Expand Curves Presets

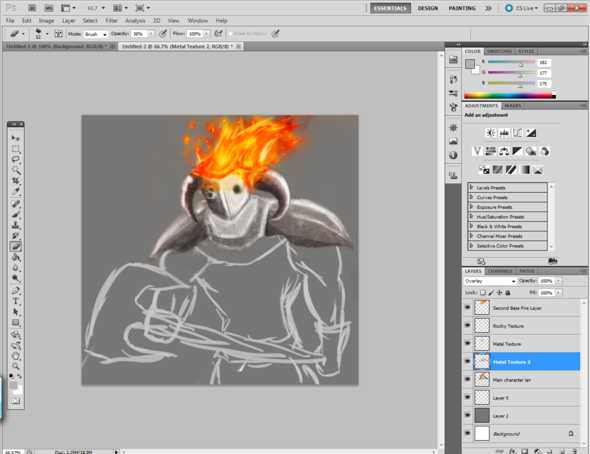[471, 197]
